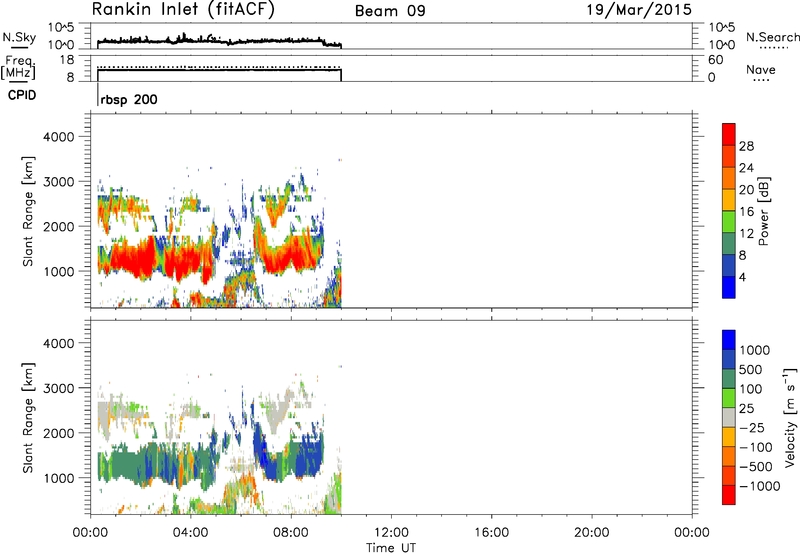The image size is (800, 554).
Task: Select the "24" Power colorbar tick label
Action: pos(746,168)
